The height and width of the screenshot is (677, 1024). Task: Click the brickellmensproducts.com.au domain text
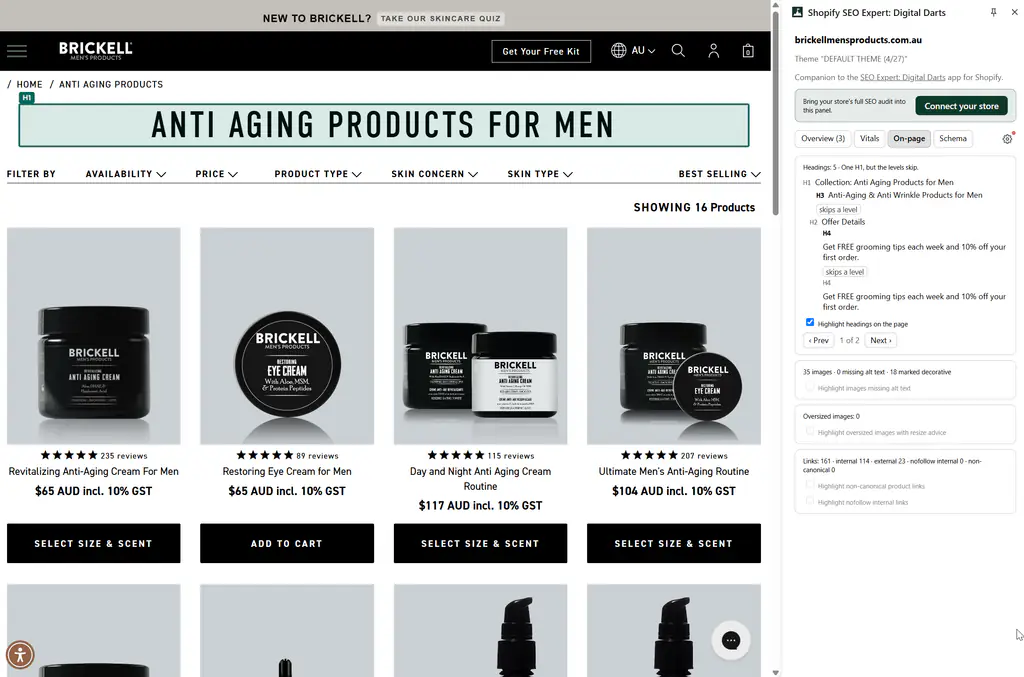pyautogui.click(x=857, y=40)
